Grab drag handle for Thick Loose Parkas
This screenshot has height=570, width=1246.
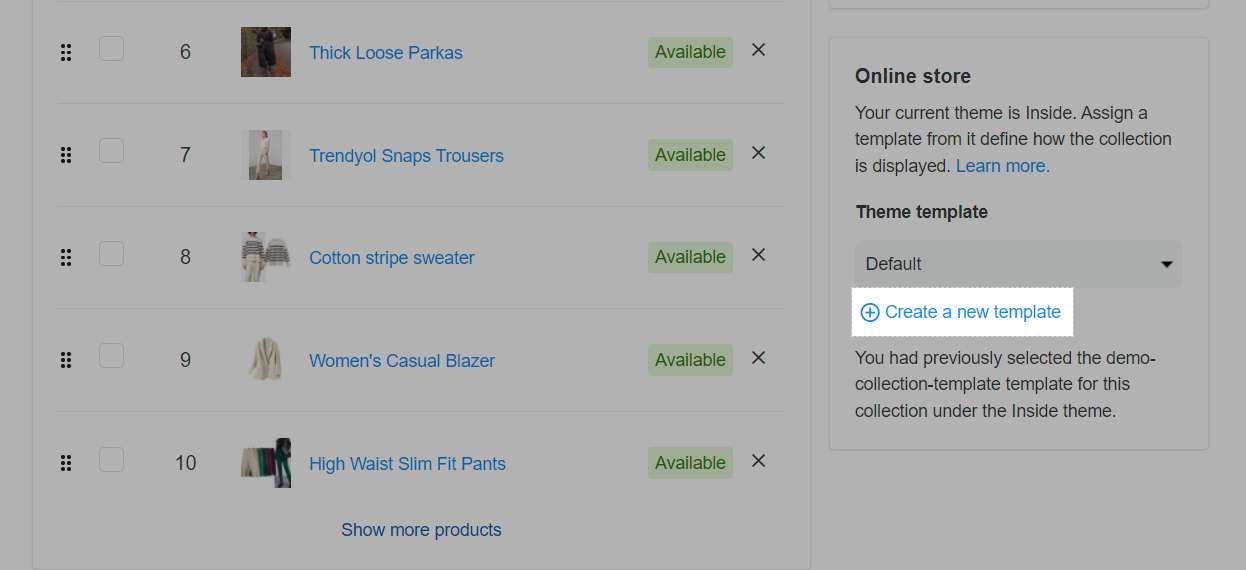coord(66,53)
